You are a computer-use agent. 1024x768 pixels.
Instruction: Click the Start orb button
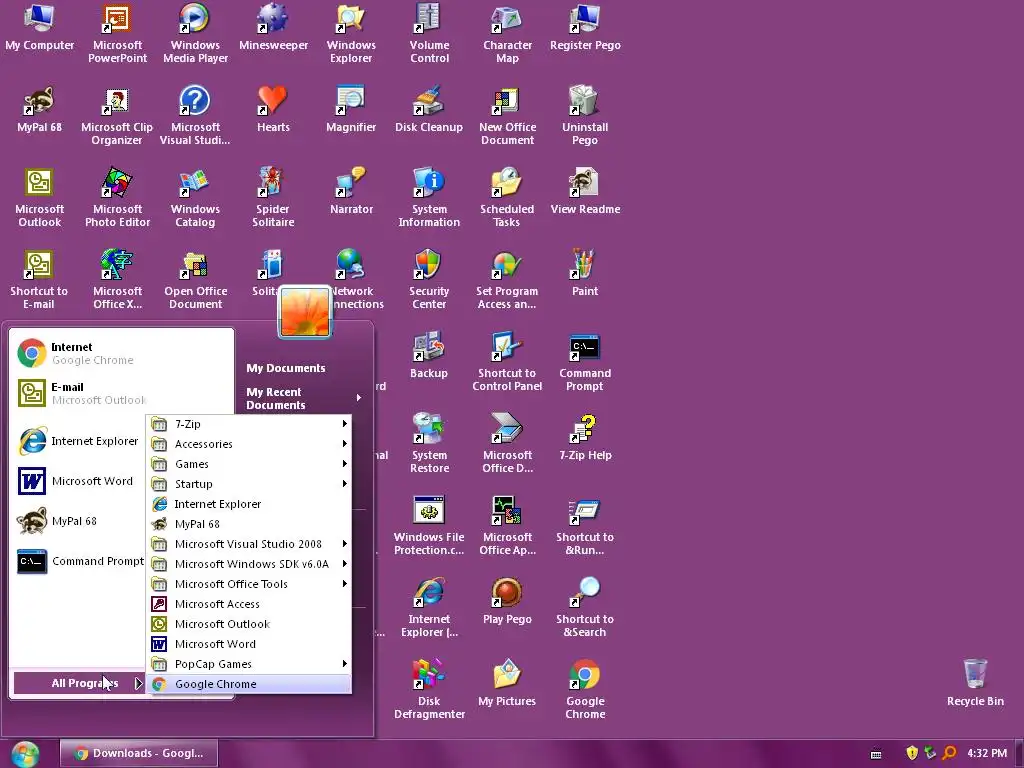point(25,753)
